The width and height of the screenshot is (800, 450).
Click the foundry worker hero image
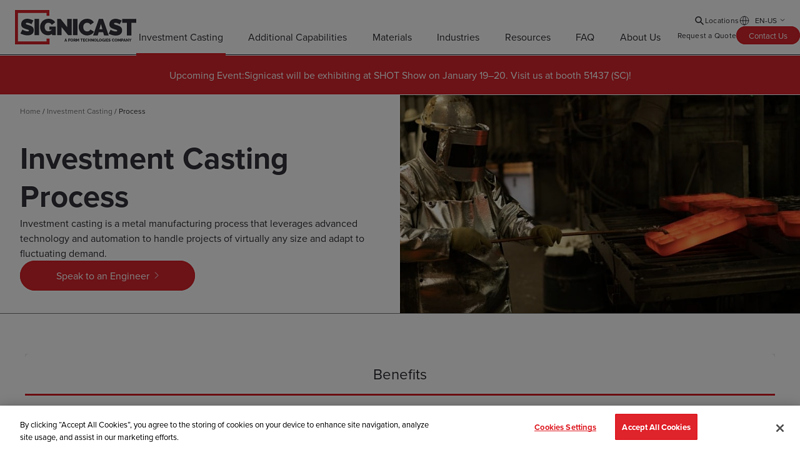tap(599, 204)
